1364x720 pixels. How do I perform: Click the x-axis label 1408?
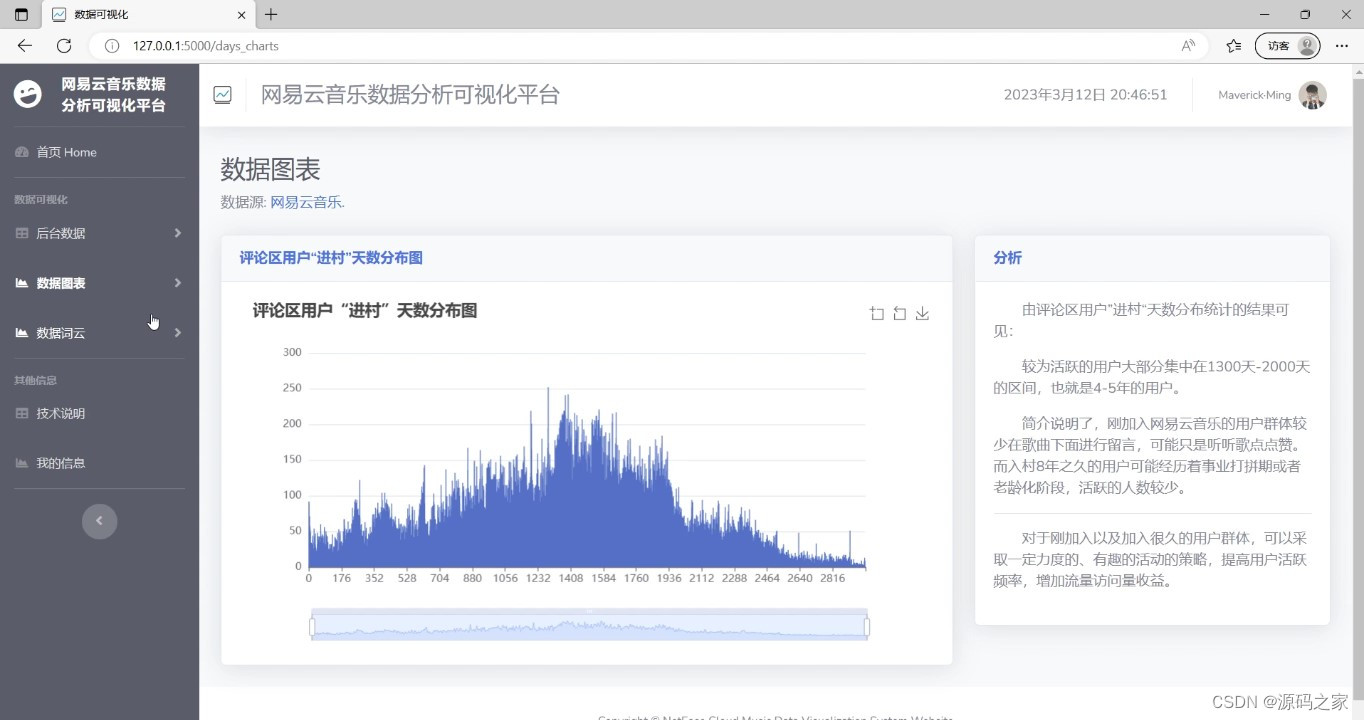[x=571, y=578]
